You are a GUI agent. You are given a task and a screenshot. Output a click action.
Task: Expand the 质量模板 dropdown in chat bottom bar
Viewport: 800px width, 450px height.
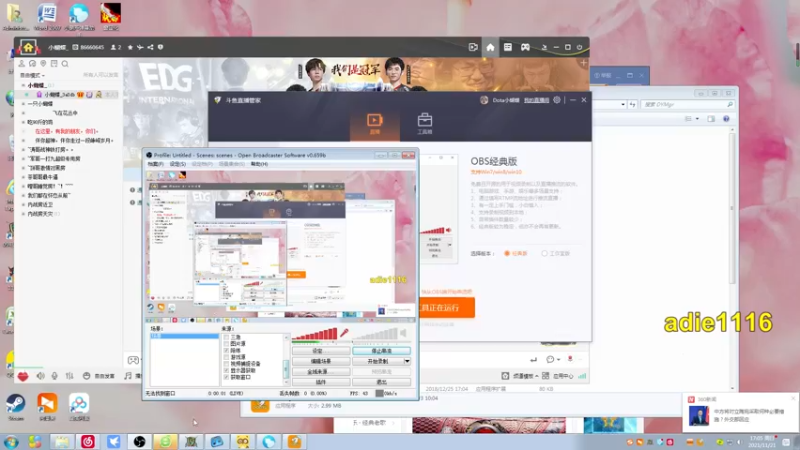(526, 376)
